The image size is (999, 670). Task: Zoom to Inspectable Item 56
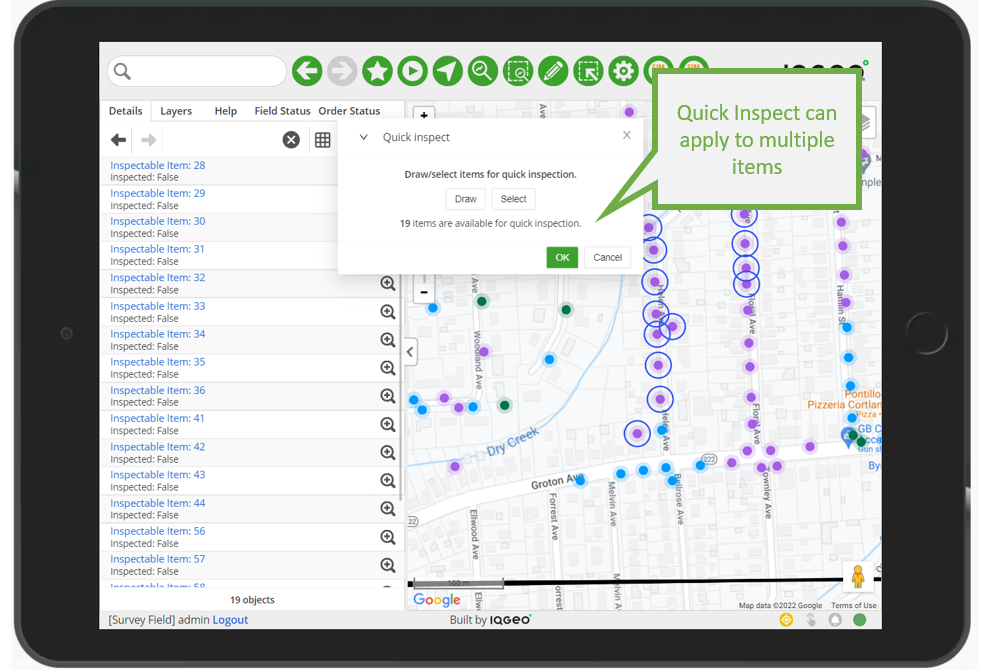(387, 537)
